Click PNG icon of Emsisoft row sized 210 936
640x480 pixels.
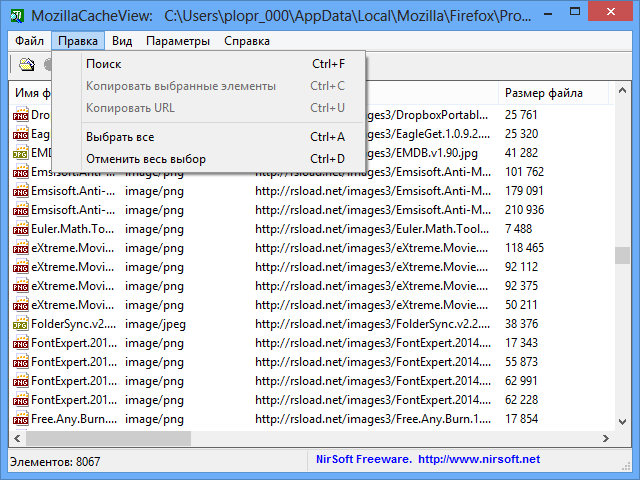pos(20,210)
